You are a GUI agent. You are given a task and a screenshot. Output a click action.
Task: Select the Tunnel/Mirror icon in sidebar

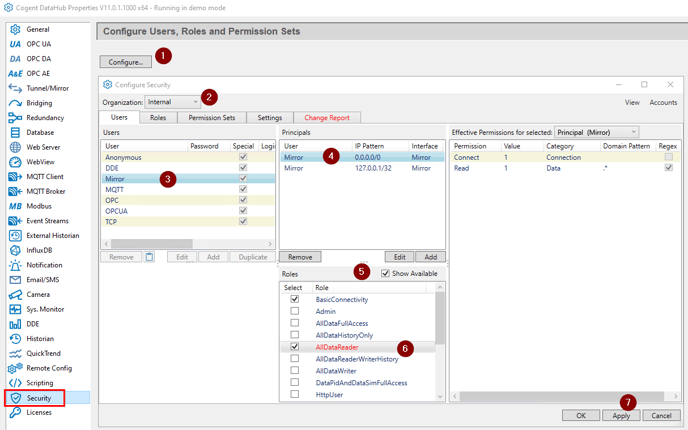pyautogui.click(x=15, y=88)
